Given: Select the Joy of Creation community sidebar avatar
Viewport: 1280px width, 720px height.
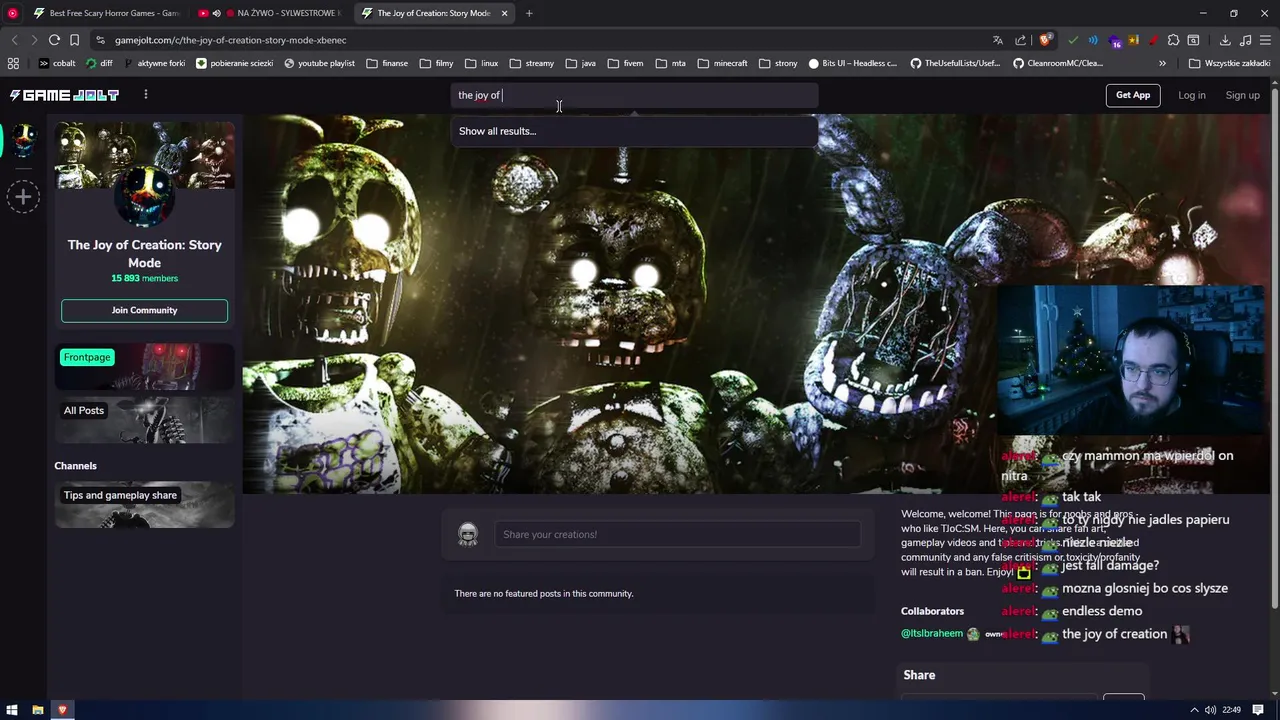Looking at the screenshot, I should click(24, 140).
